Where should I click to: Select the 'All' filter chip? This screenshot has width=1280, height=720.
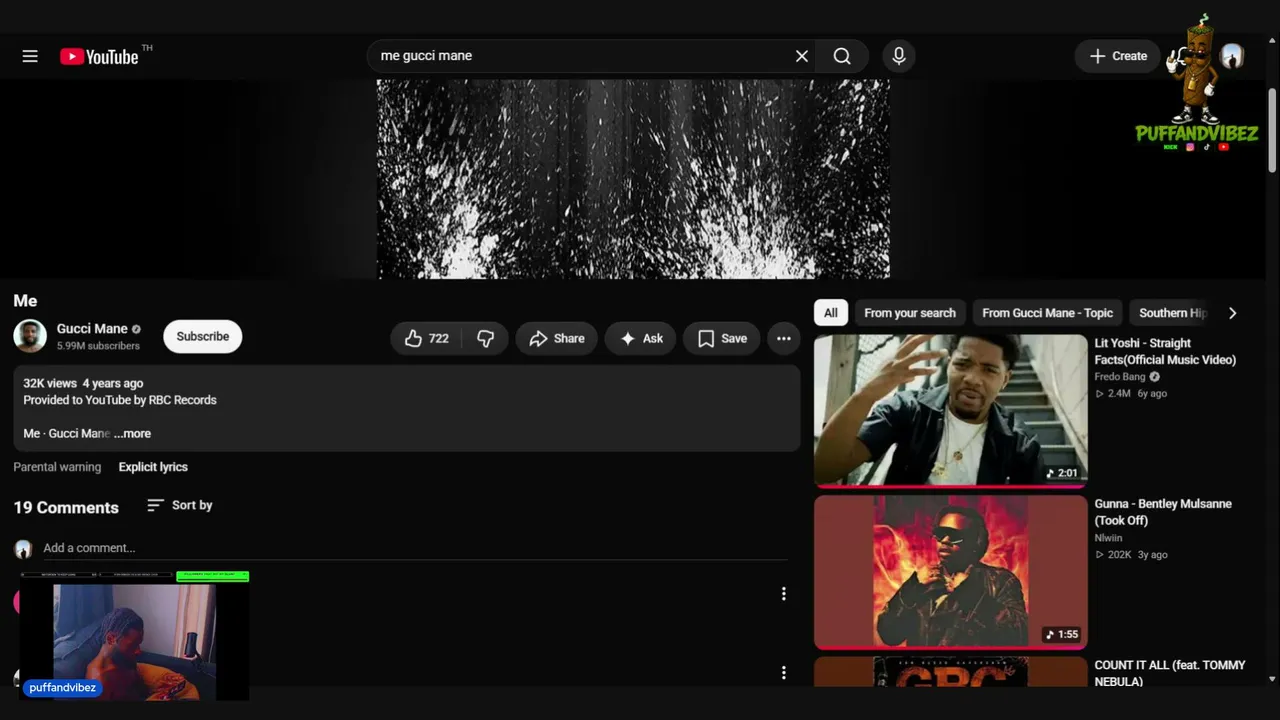coord(831,313)
